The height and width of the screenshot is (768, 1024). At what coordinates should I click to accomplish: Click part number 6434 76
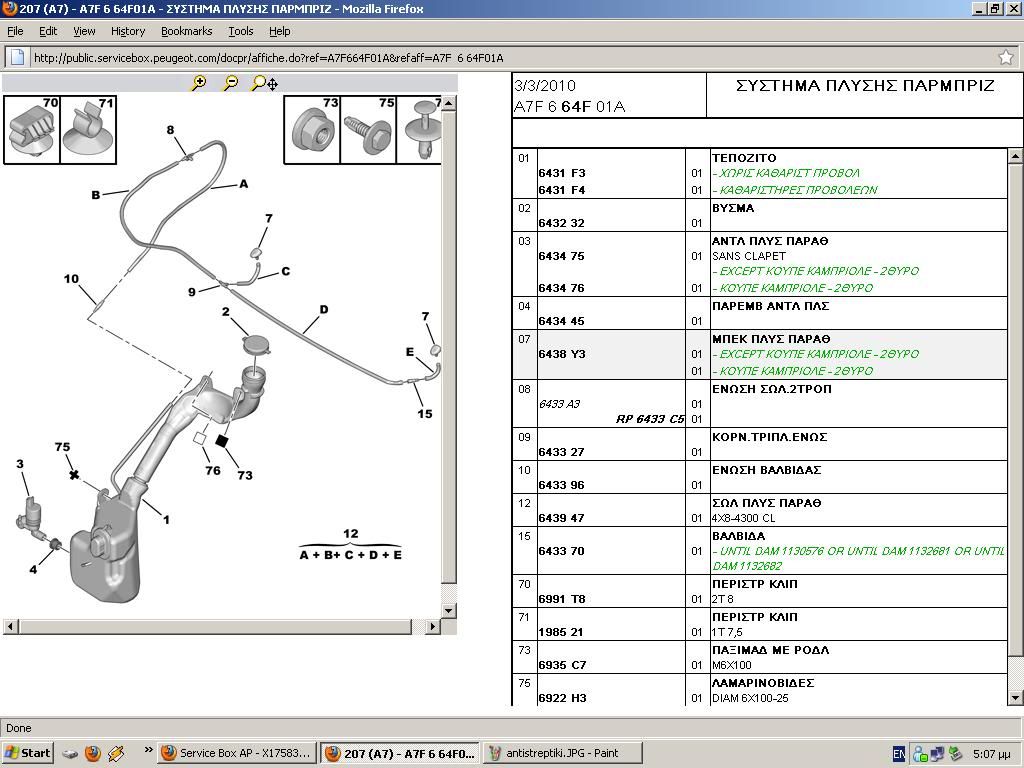coord(561,288)
